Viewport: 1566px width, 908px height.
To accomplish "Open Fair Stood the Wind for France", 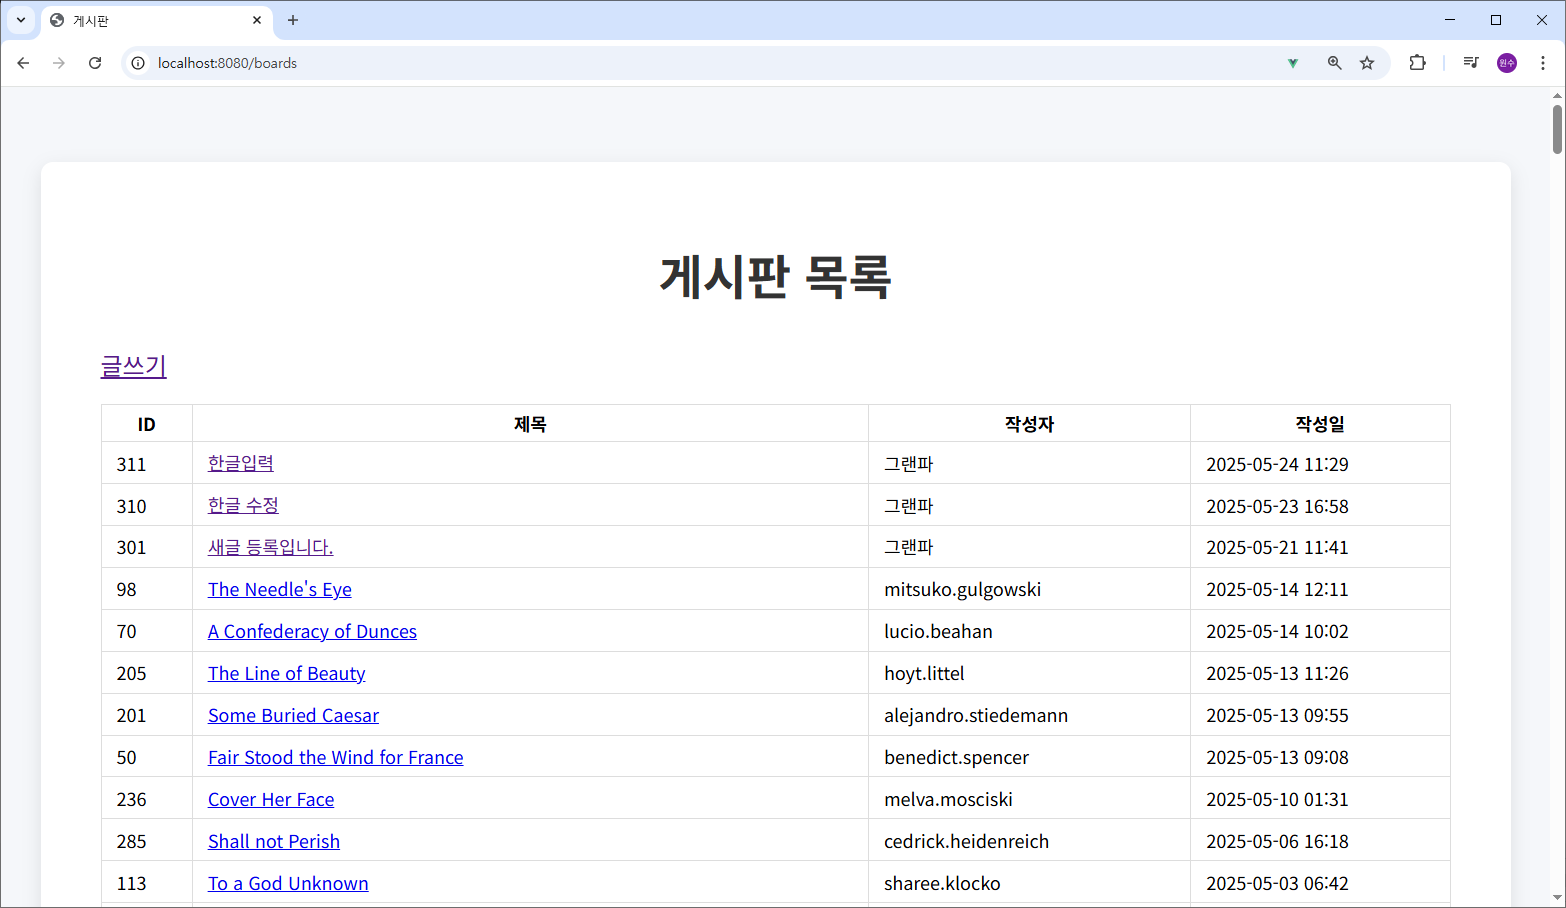I will [336, 757].
